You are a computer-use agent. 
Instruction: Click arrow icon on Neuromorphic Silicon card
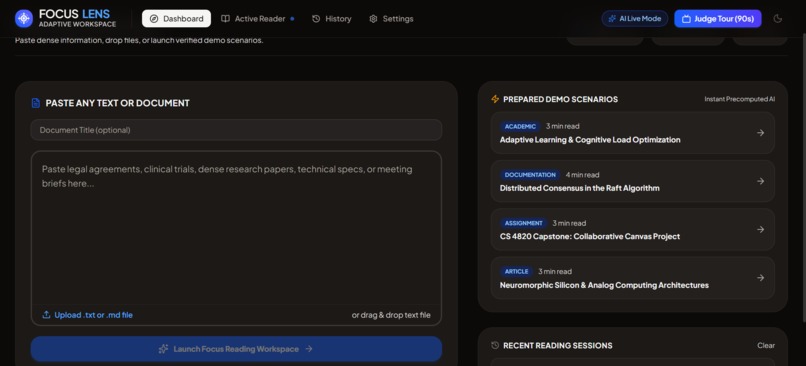760,278
